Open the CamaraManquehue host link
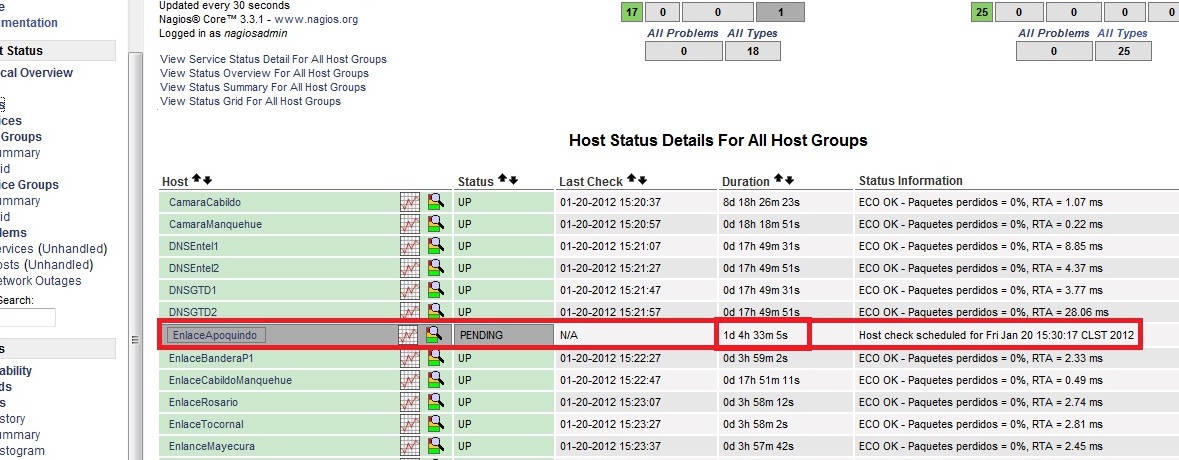Viewport: 1179px width, 460px height. click(x=215, y=224)
